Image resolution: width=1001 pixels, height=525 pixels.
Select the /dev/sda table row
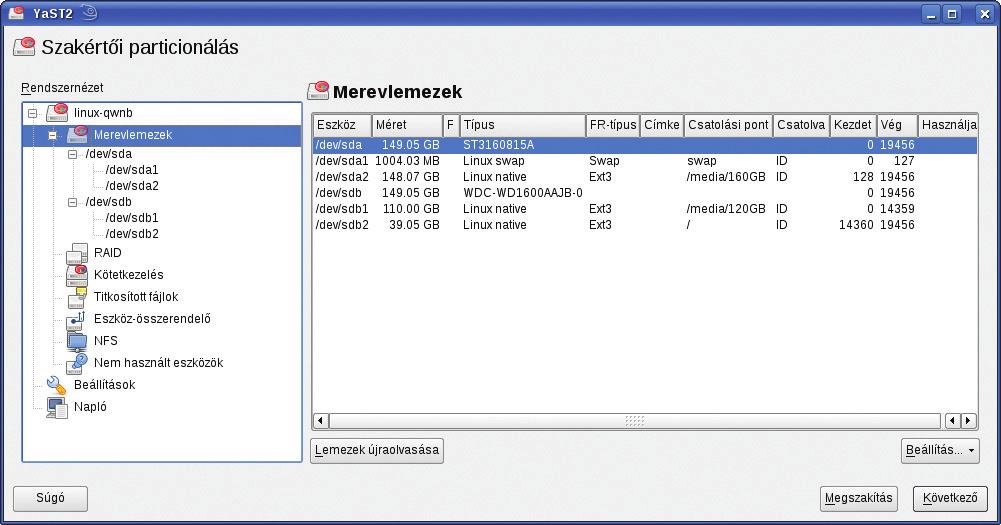(x=645, y=145)
